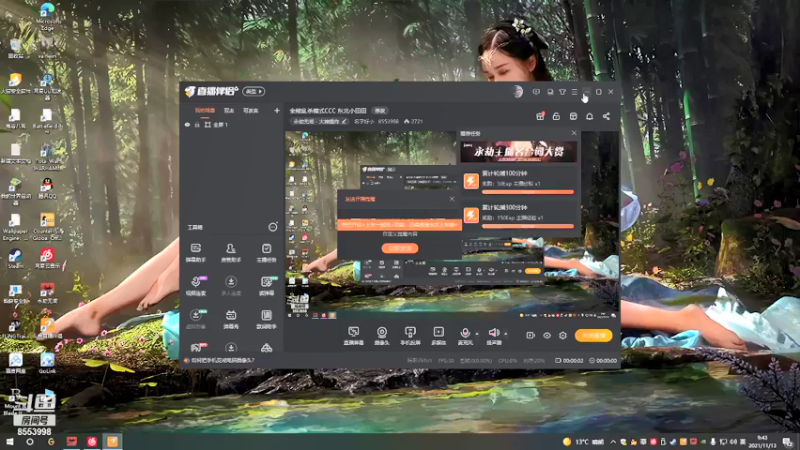The height and width of the screenshot is (450, 800).
Task: Open Steam desktop icon
Action: point(15,258)
